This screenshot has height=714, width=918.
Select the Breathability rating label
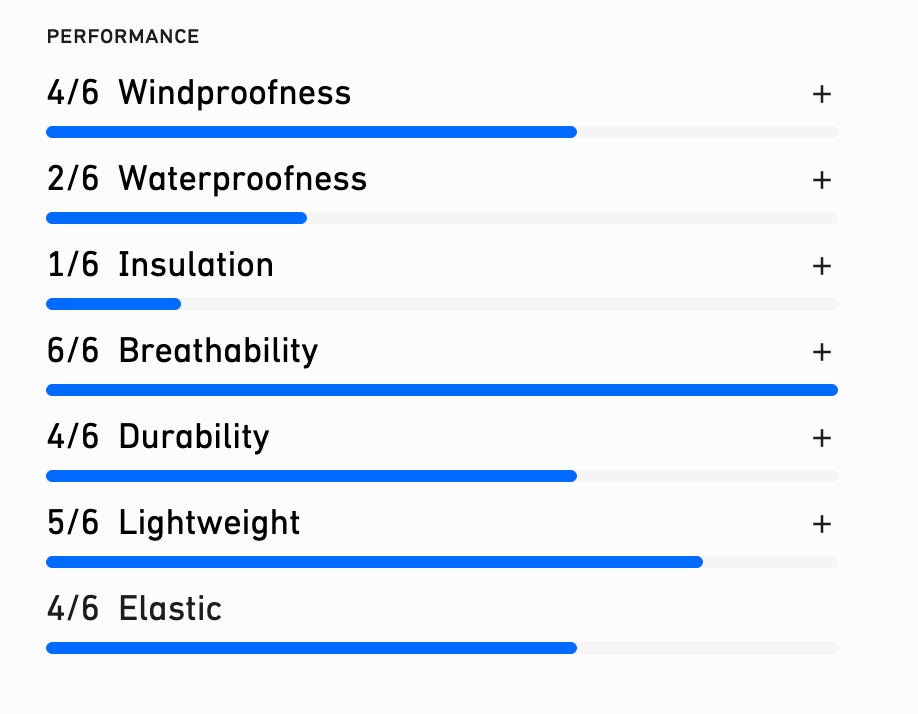182,352
